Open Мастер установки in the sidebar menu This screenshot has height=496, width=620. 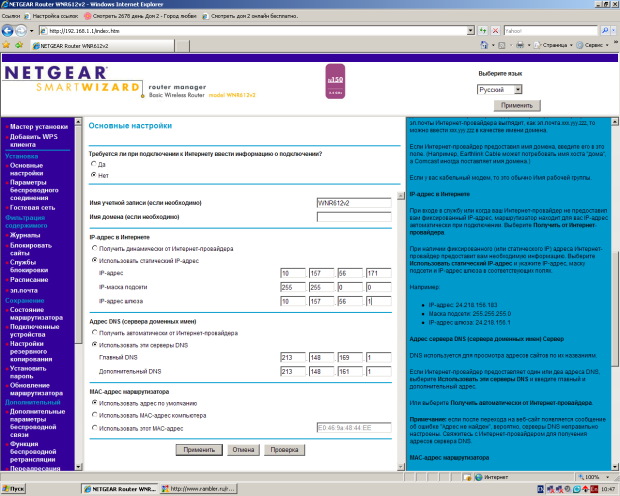coord(39,127)
